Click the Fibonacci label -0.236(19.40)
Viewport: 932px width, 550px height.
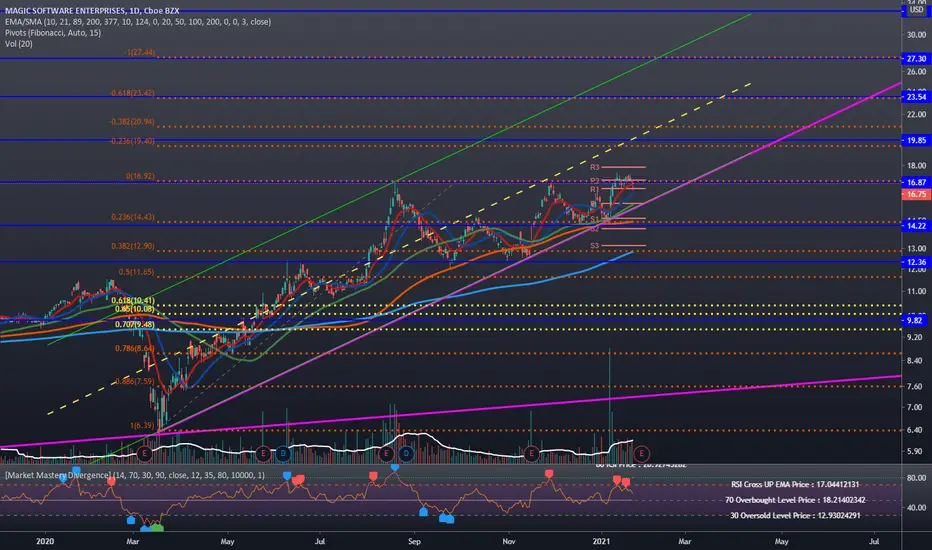click(x=132, y=142)
